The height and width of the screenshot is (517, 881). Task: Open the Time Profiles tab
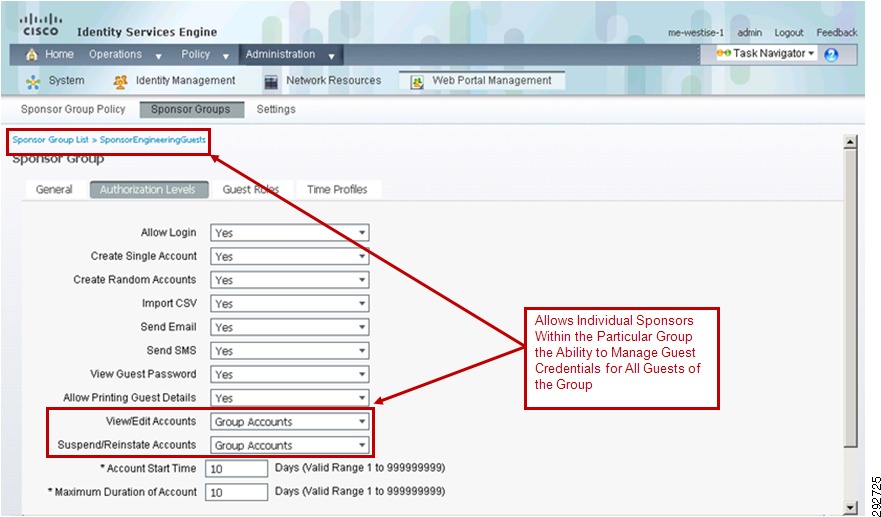(x=337, y=189)
